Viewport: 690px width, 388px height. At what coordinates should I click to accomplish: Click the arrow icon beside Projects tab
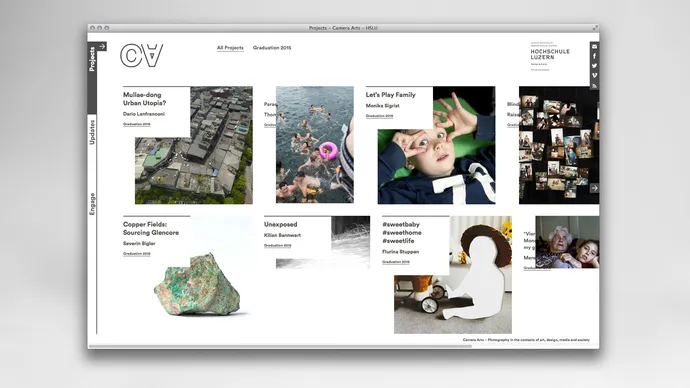click(x=102, y=46)
